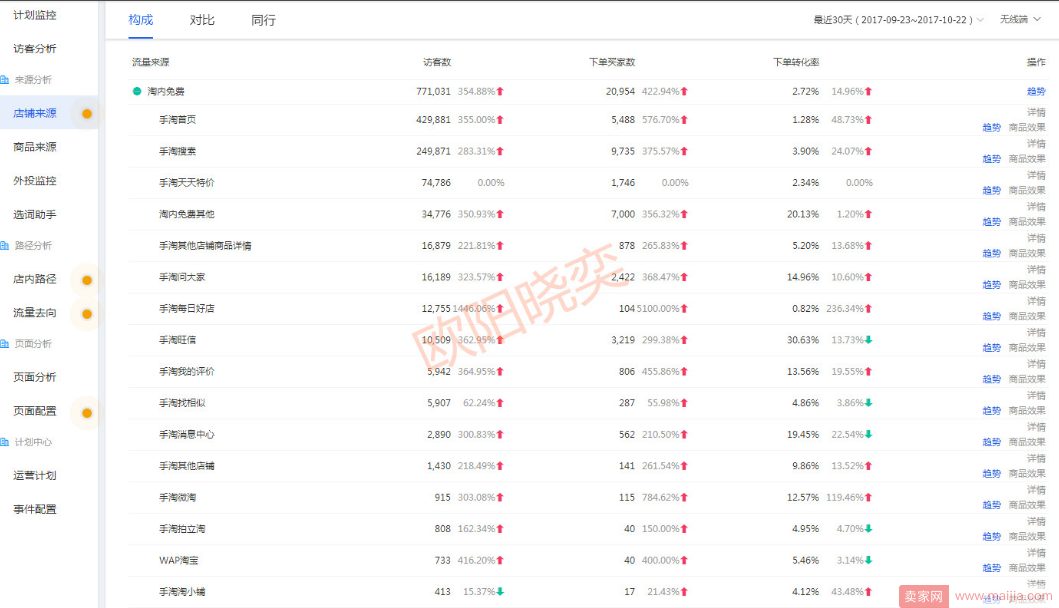Screen dimensions: 1059x608
Task: Click 商品效果 link for 手淘拍立淘 row
Action: [1027, 536]
